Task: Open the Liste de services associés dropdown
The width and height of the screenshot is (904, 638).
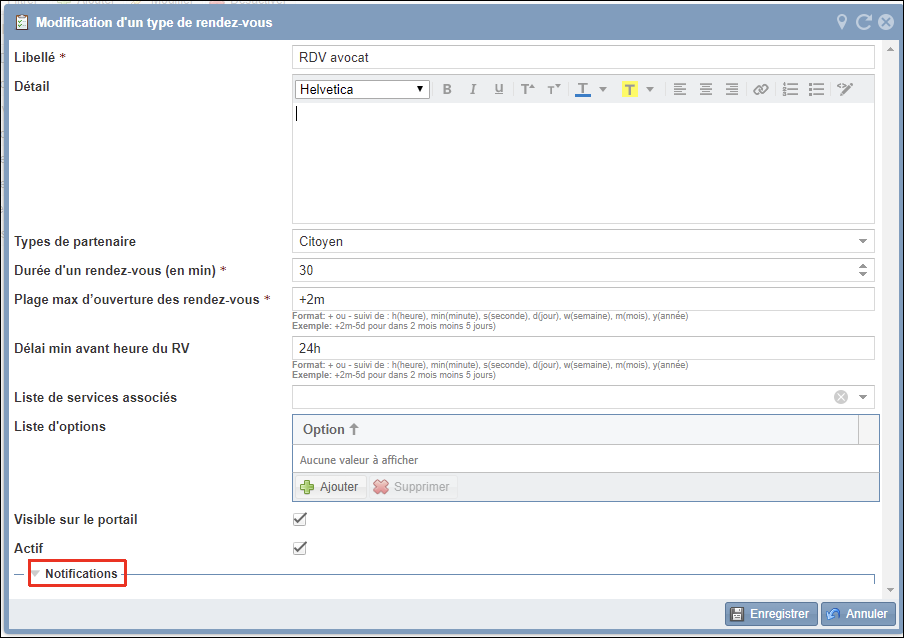Action: [x=863, y=397]
